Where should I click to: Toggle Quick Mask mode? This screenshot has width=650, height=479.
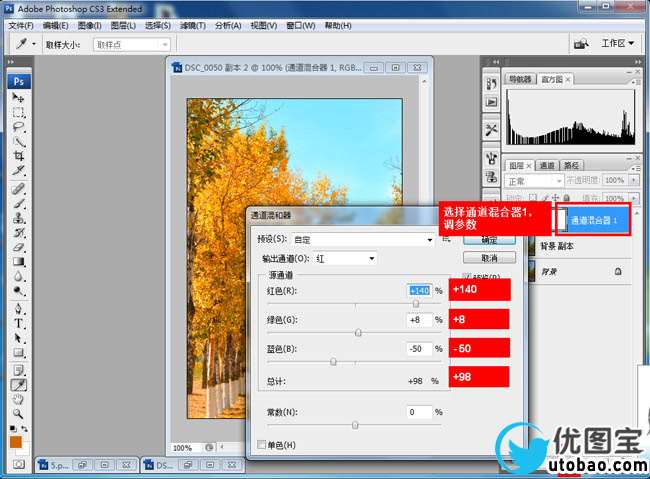coord(19,464)
